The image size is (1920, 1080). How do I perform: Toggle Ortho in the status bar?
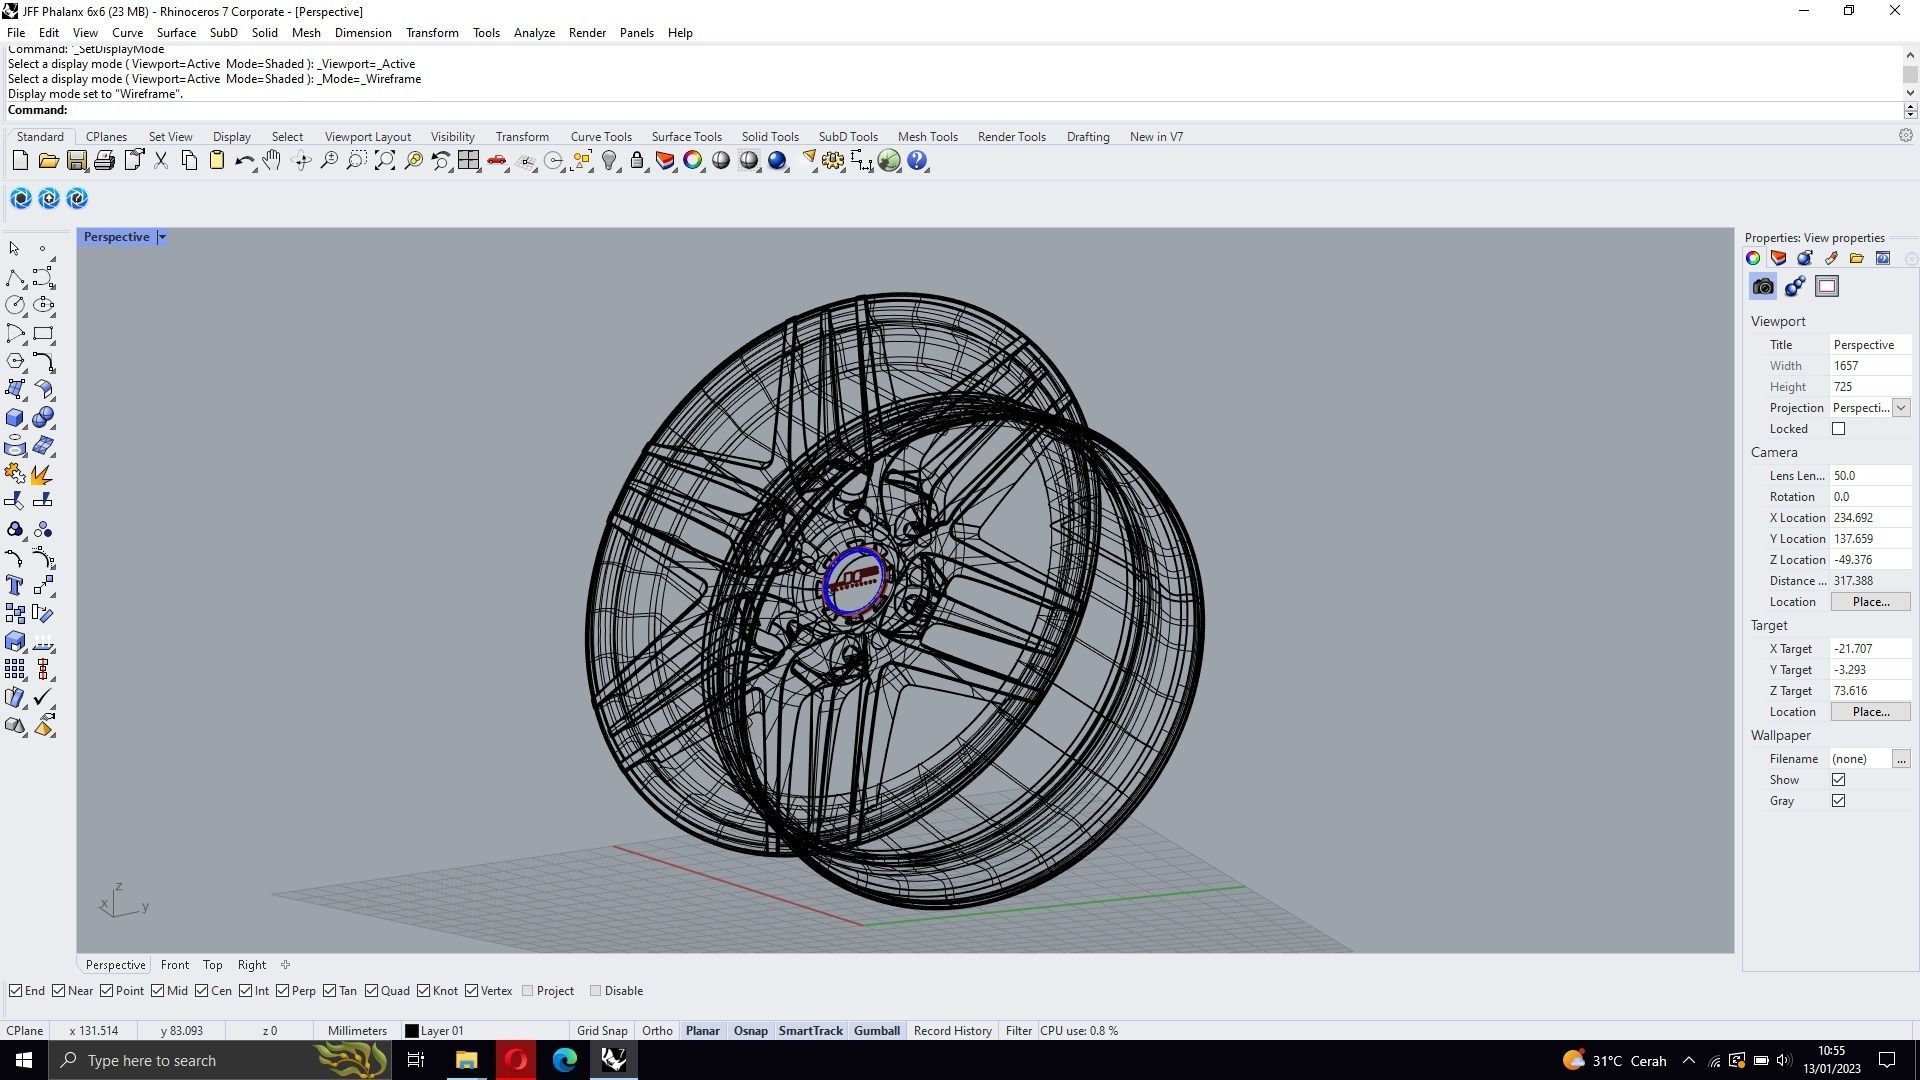[657, 1031]
